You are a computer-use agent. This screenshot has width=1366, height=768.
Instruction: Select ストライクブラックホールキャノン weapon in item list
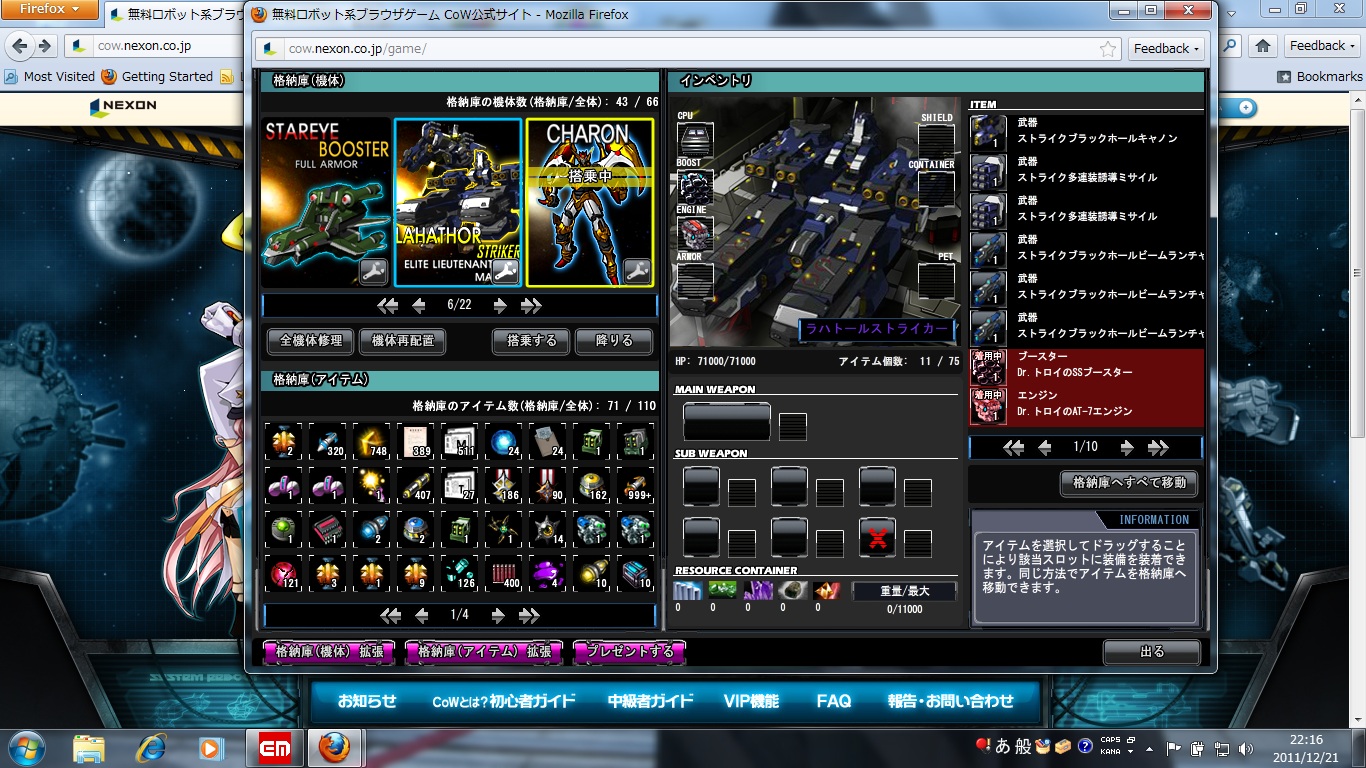point(1086,131)
